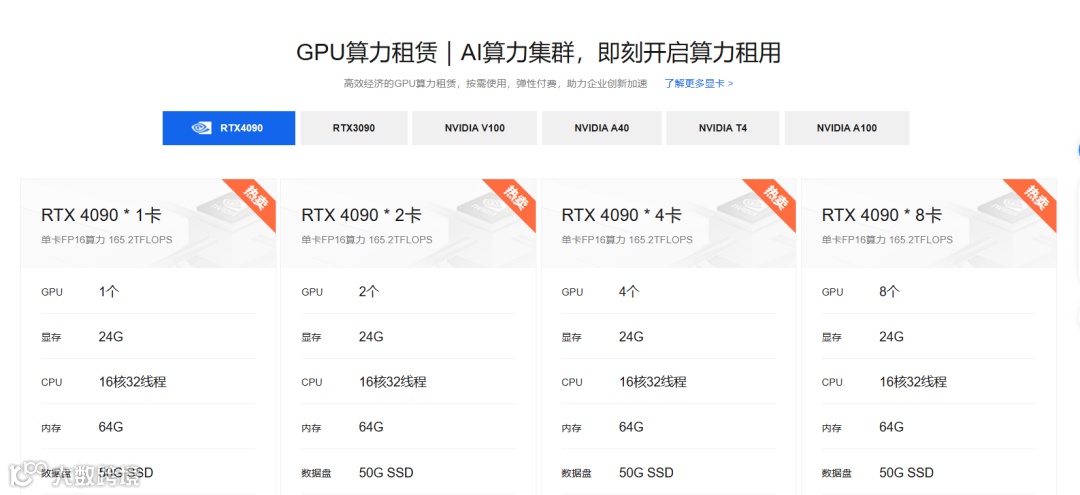
Task: Click the 24G 显存 value in 2卡 card
Action: (x=371, y=337)
